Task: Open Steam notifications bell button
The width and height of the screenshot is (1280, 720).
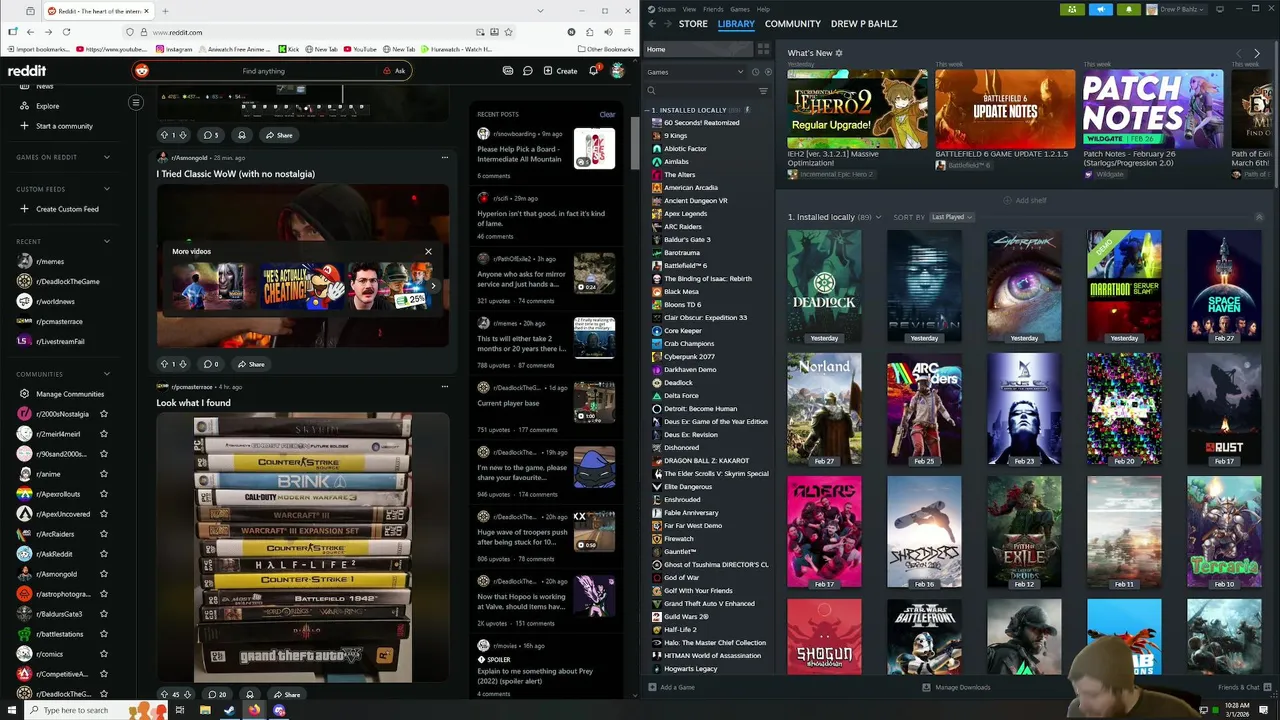Action: [1128, 9]
